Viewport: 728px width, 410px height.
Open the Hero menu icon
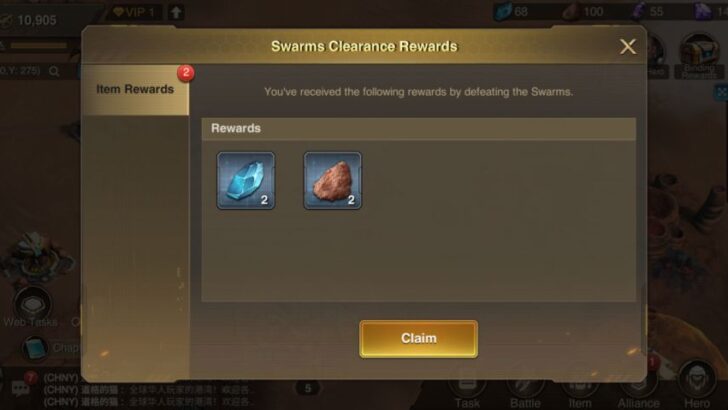[697, 386]
